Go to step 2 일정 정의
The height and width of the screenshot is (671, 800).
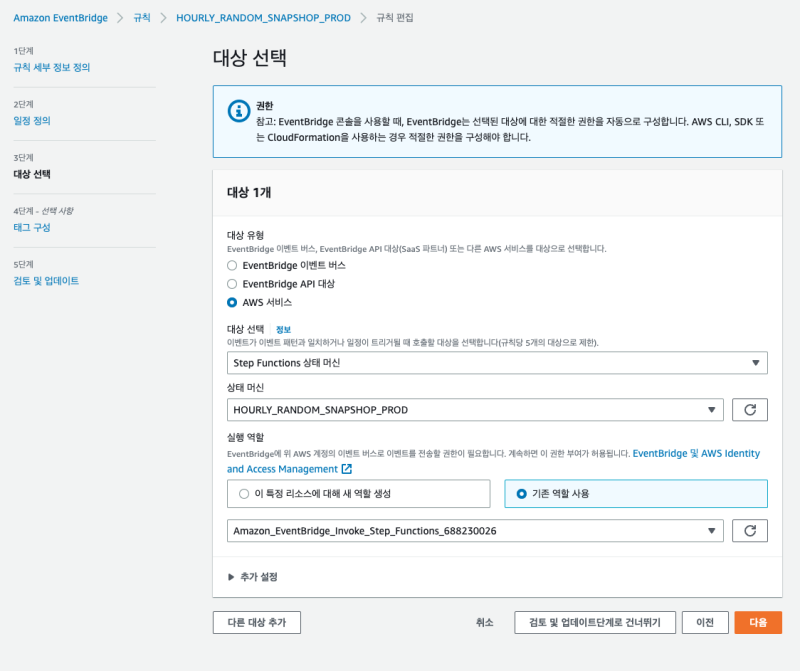pyautogui.click(x=32, y=121)
